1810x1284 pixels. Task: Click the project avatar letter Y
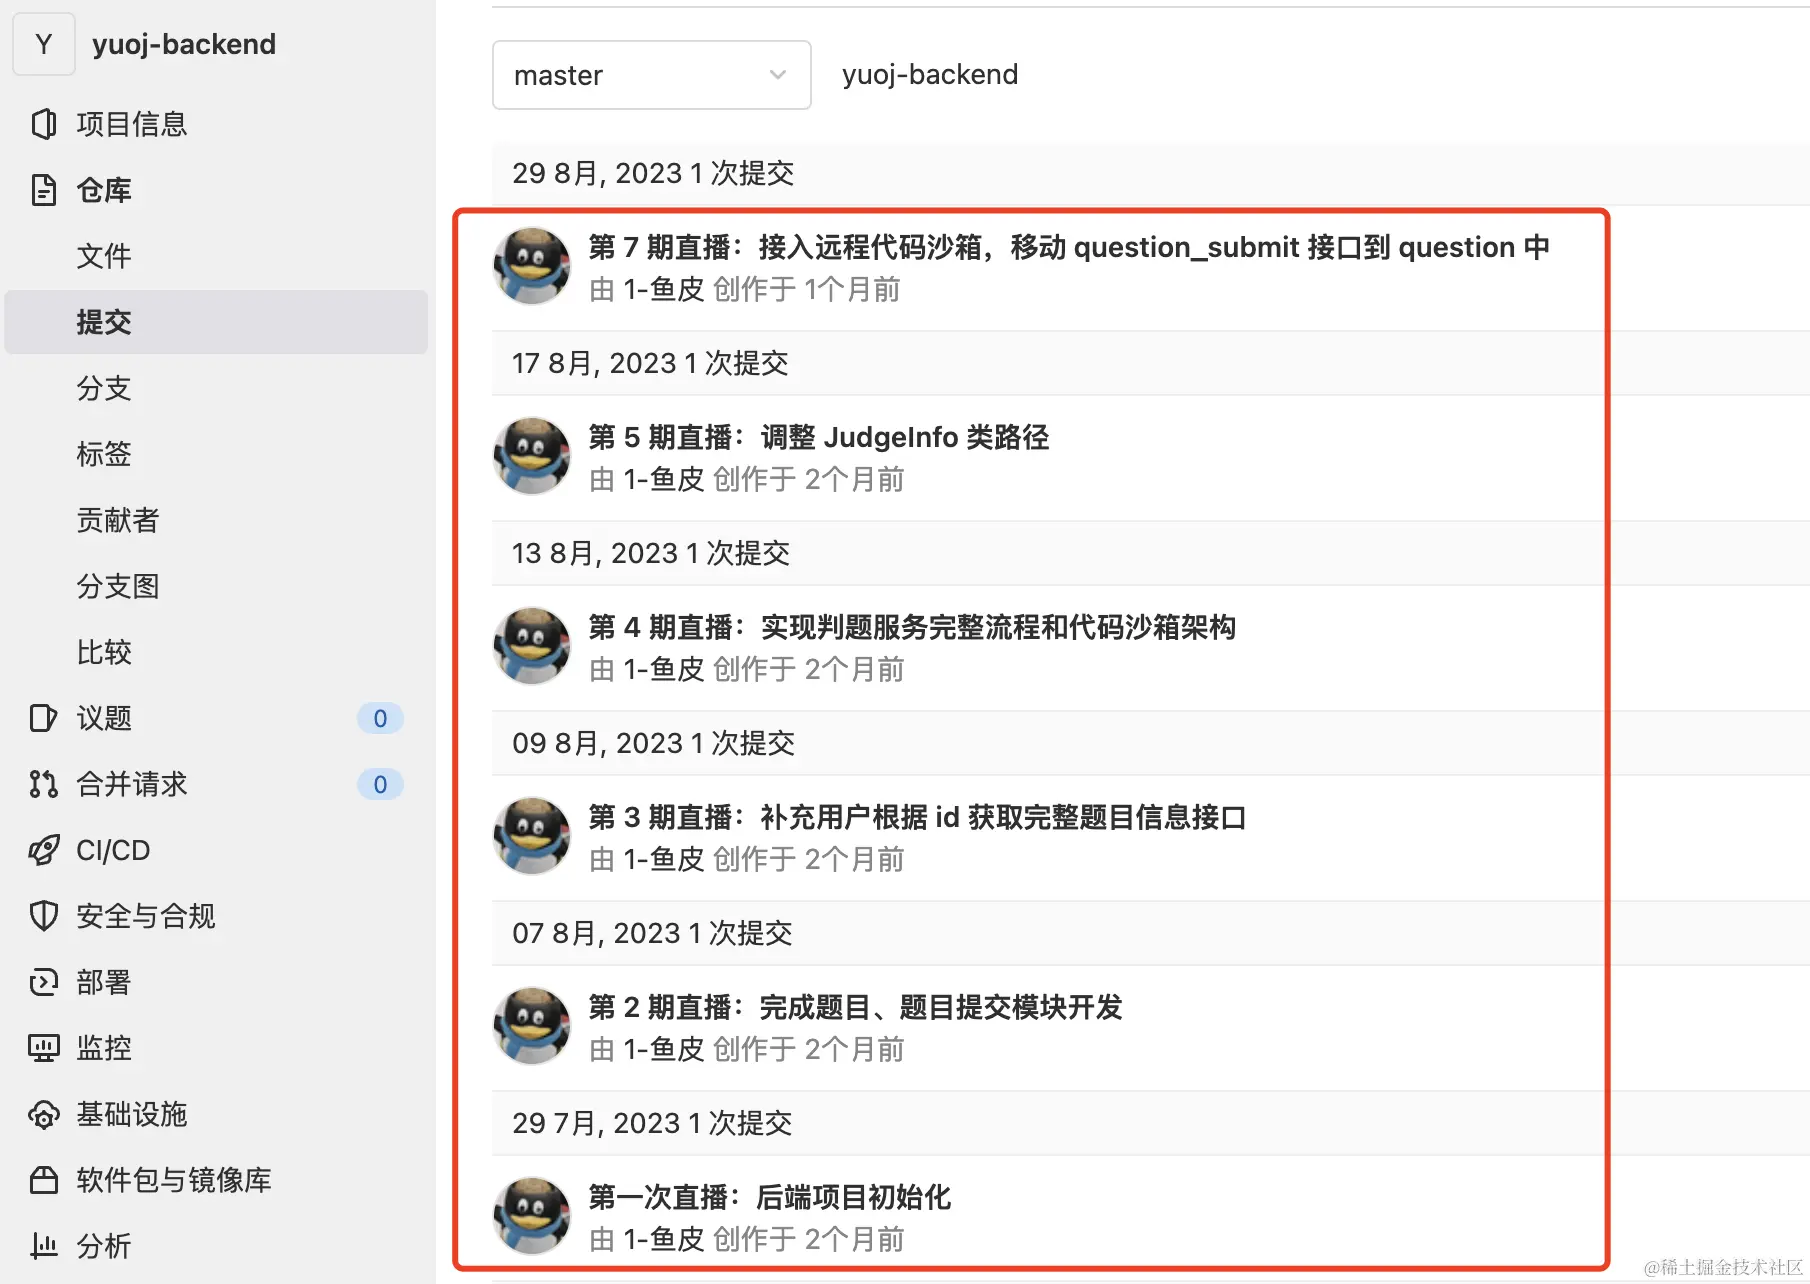tap(44, 44)
